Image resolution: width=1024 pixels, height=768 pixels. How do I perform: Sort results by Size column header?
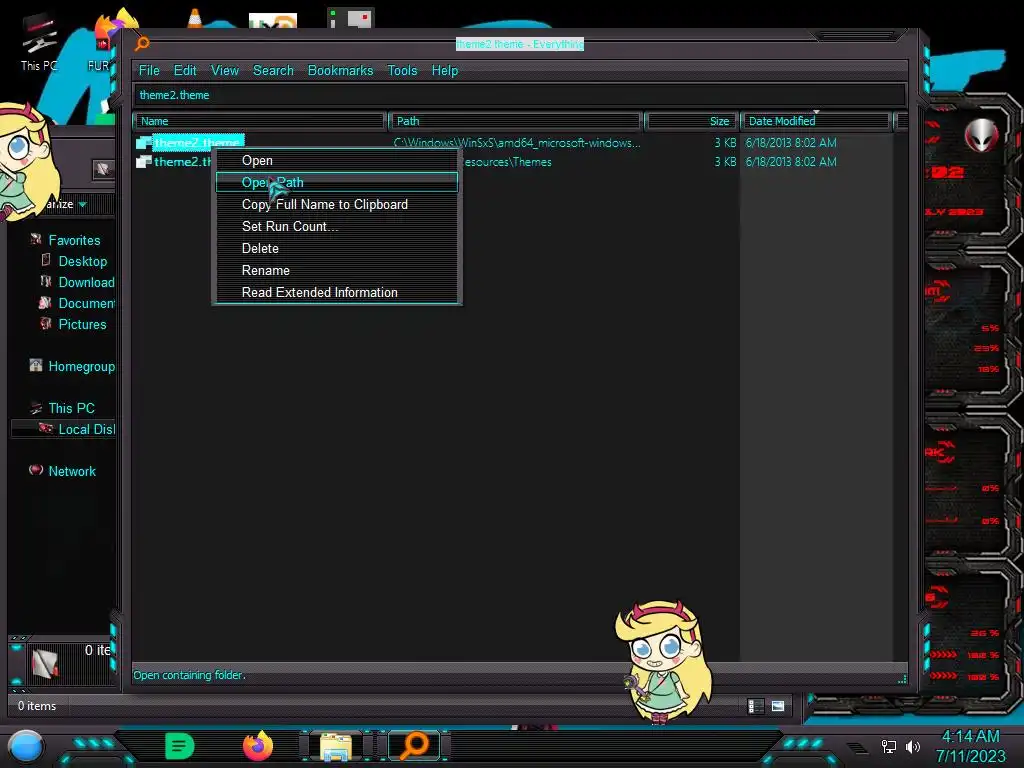(691, 121)
